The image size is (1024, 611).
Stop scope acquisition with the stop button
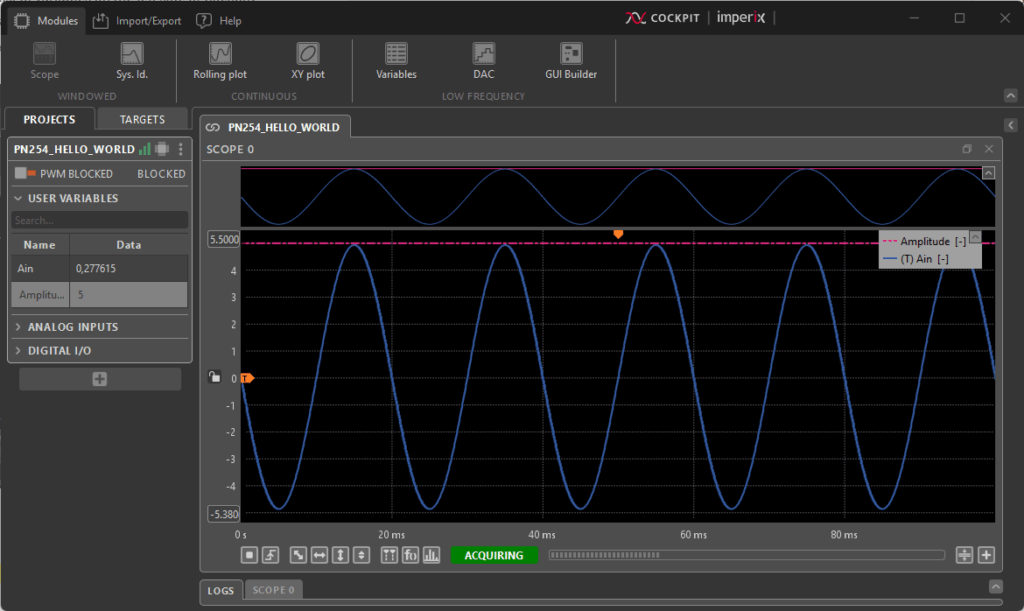pyautogui.click(x=249, y=555)
